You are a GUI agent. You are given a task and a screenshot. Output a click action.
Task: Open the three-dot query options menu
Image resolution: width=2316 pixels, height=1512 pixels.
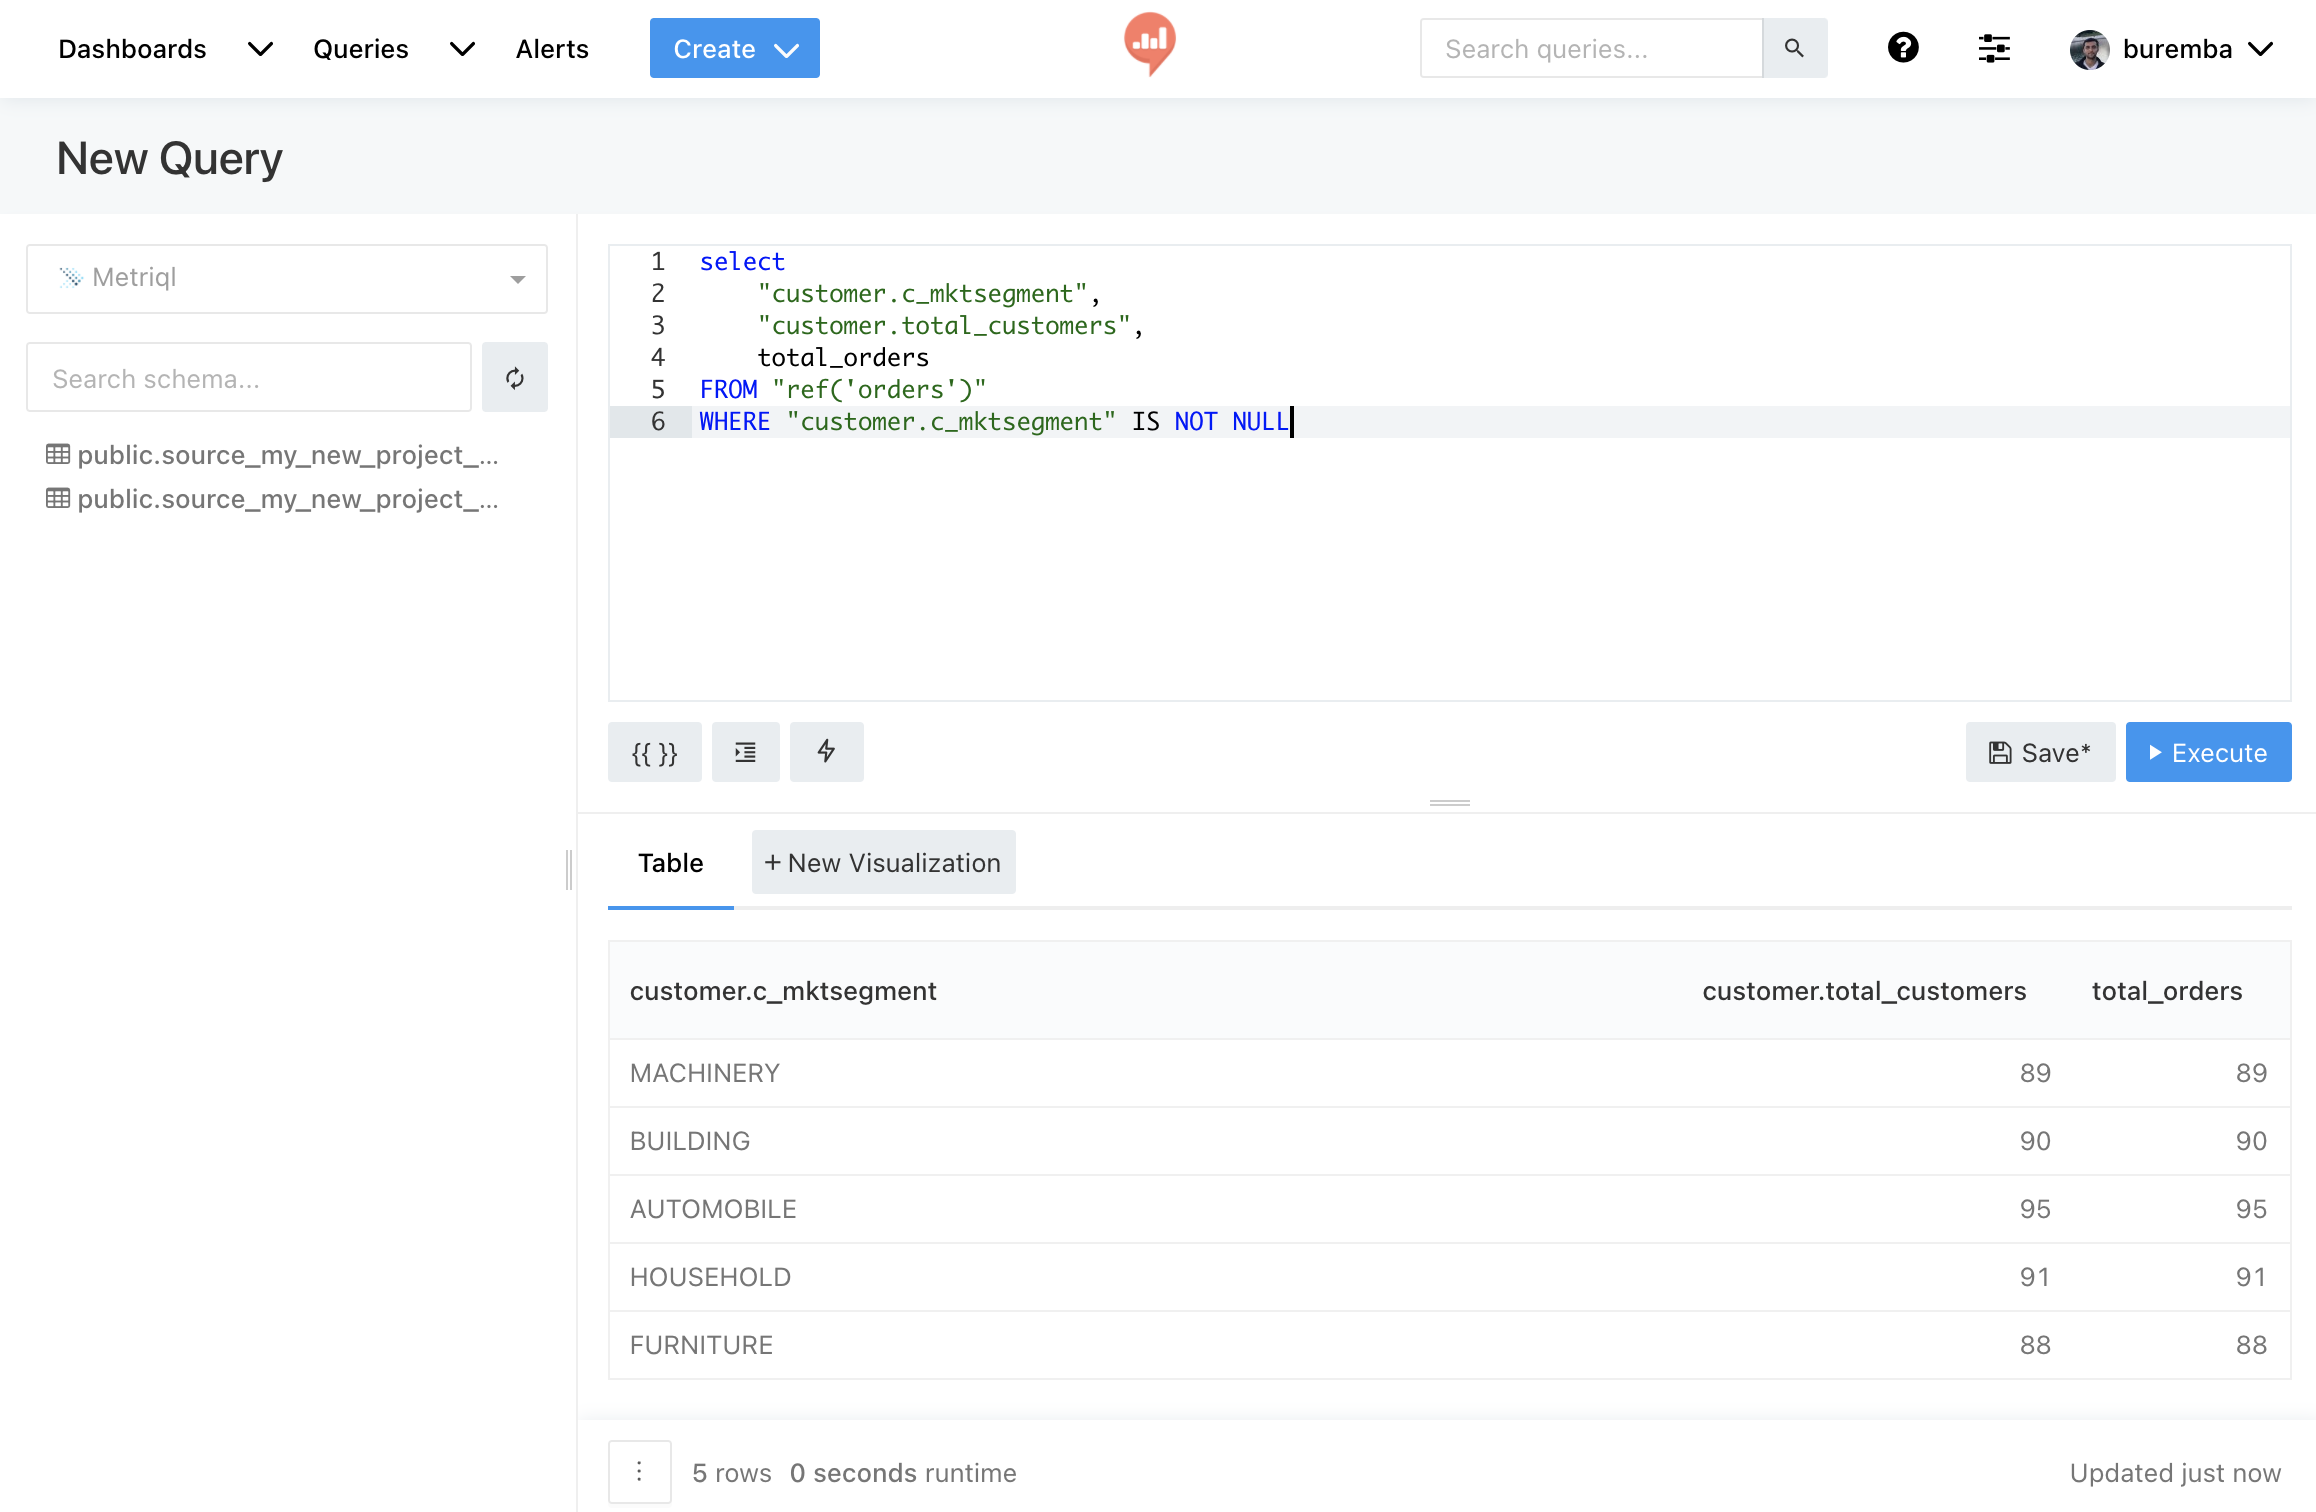pyautogui.click(x=639, y=1472)
